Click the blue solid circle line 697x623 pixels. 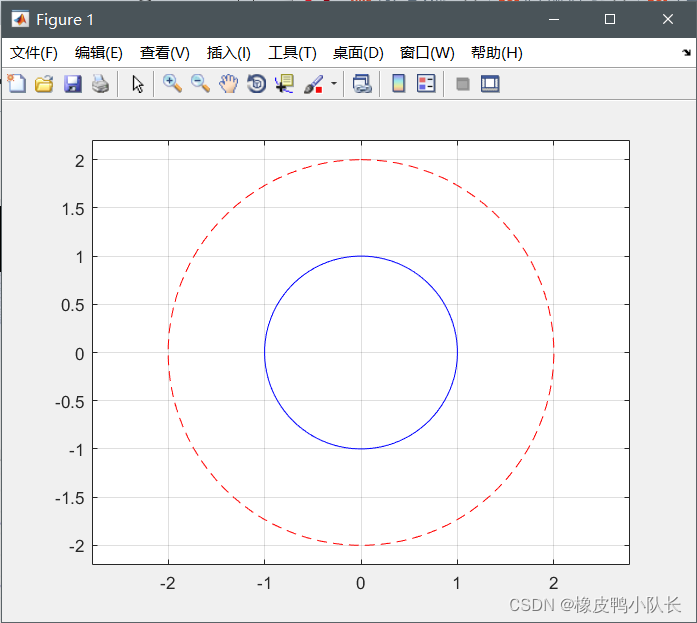361,256
